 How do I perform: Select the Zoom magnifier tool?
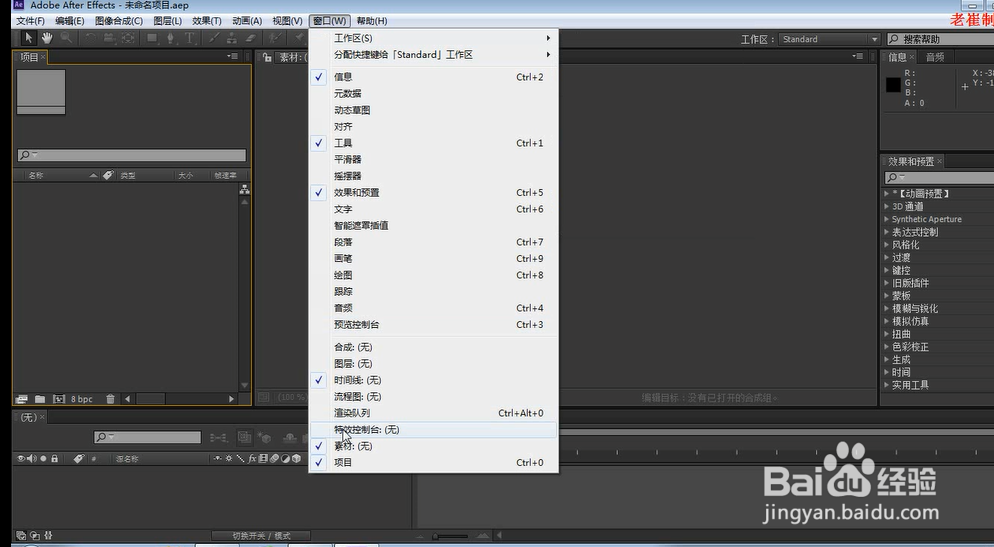click(66, 38)
